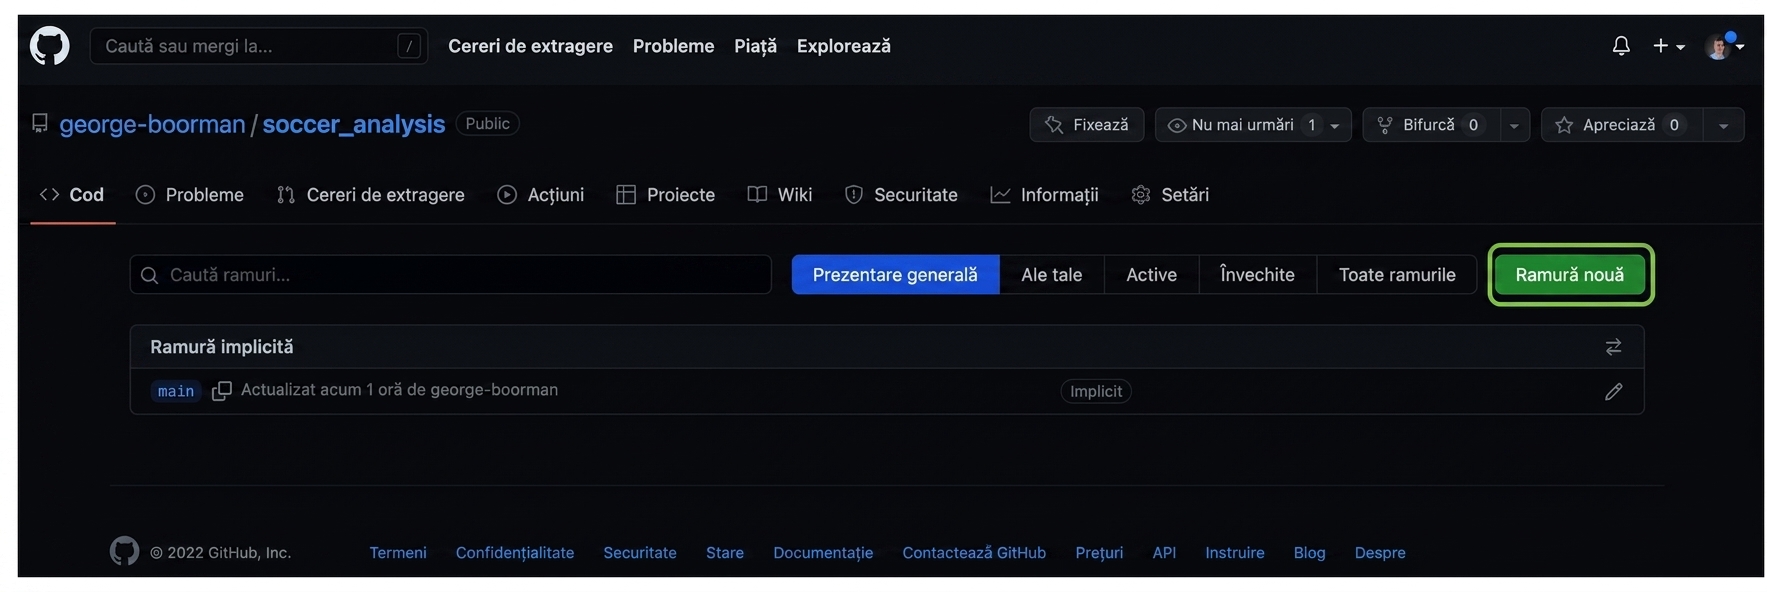Image resolution: width=1767 pixels, height=592 pixels.
Task: Click Apreciază star button
Action: point(1622,125)
